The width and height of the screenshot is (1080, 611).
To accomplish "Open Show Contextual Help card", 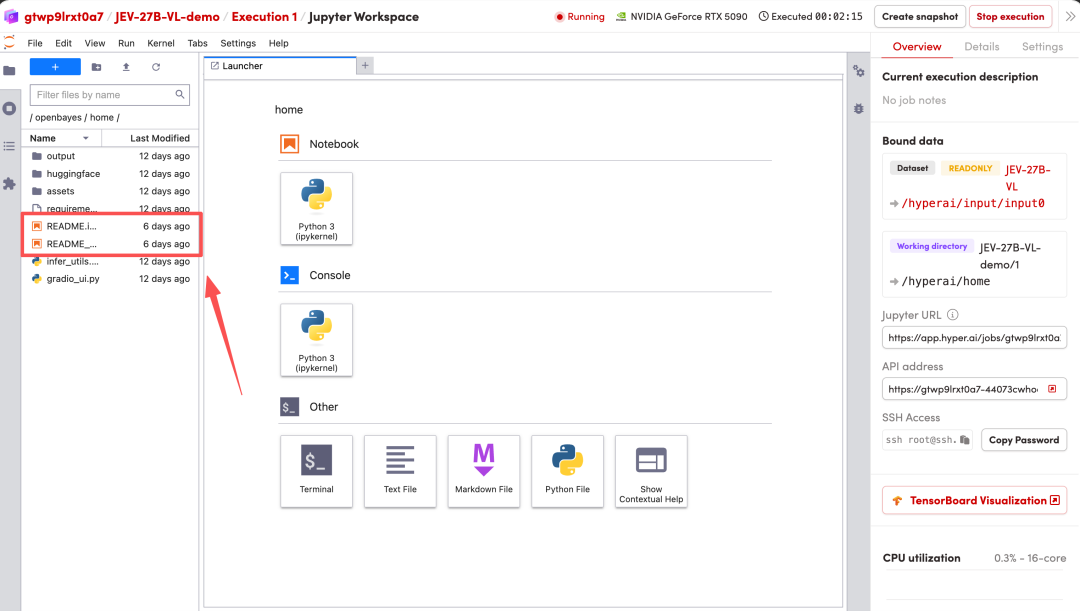I will (x=651, y=471).
